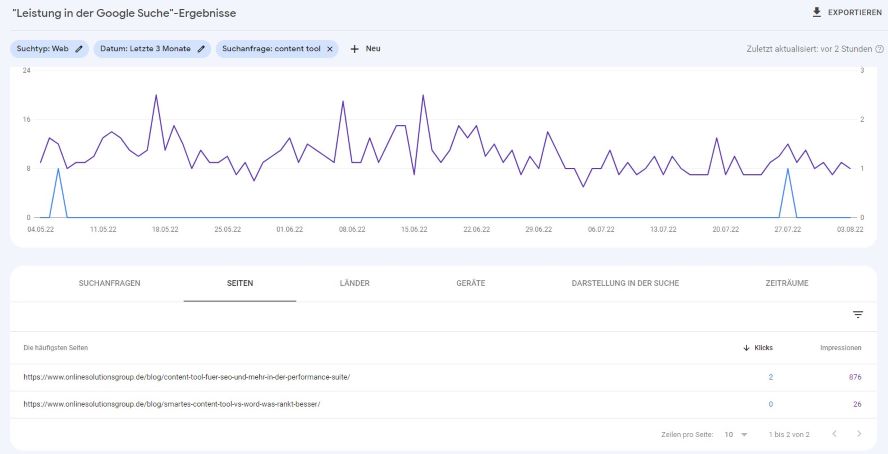Click the Exportieren button label
Image resolution: width=888 pixels, height=454 pixels.
point(855,12)
